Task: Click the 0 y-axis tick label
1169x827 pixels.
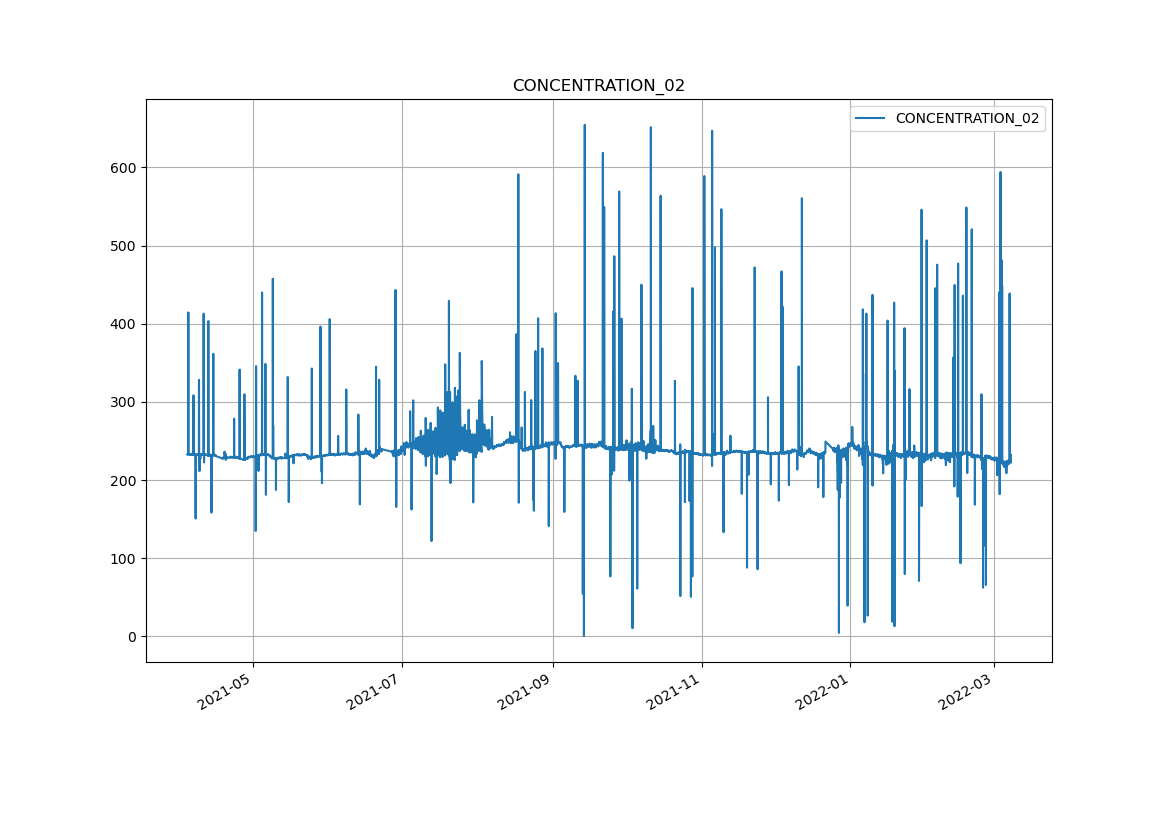Action: [x=132, y=637]
